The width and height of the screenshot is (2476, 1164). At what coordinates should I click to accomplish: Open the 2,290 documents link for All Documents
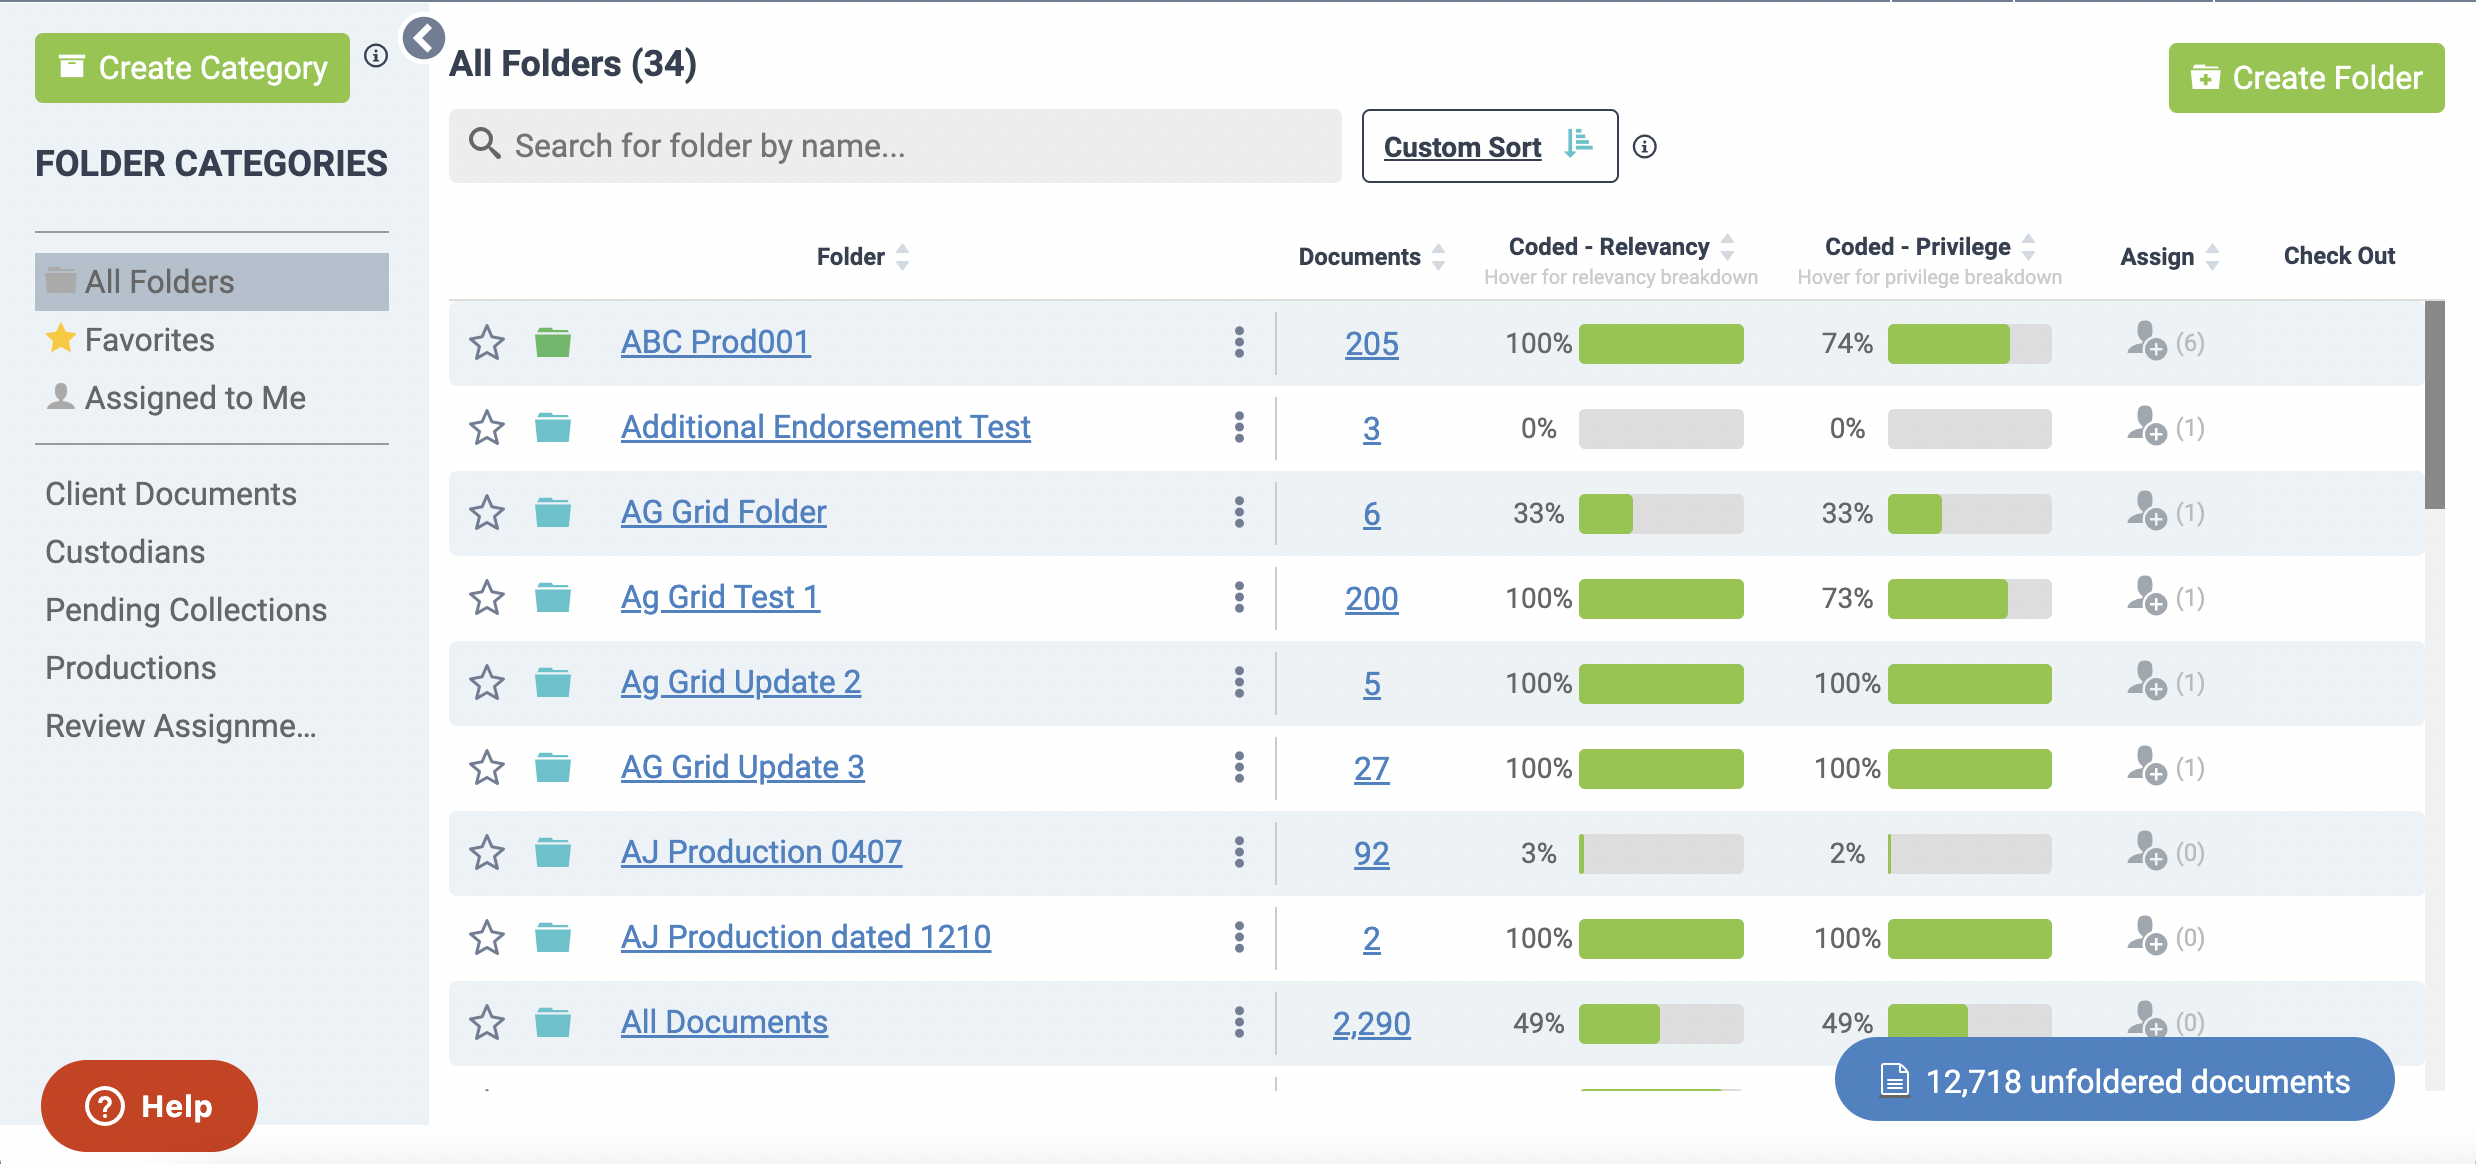point(1372,1022)
